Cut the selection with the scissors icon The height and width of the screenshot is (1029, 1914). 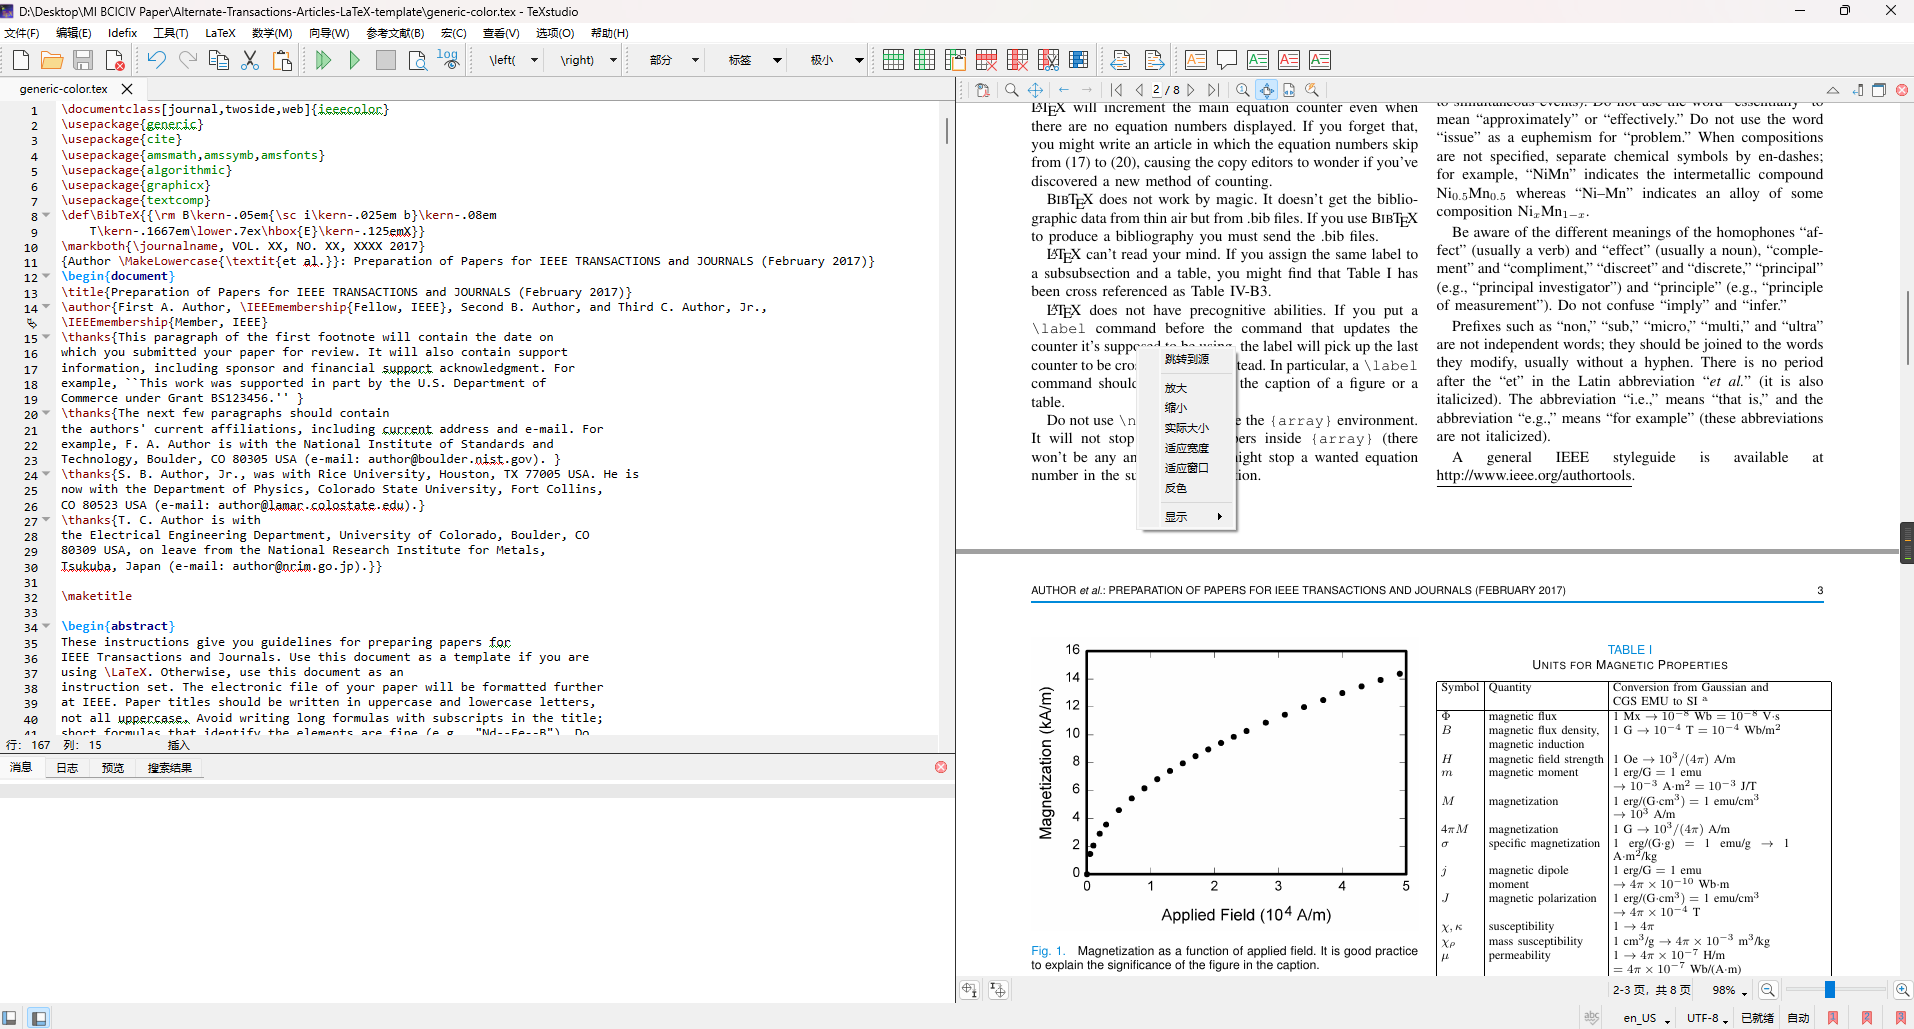pos(250,60)
